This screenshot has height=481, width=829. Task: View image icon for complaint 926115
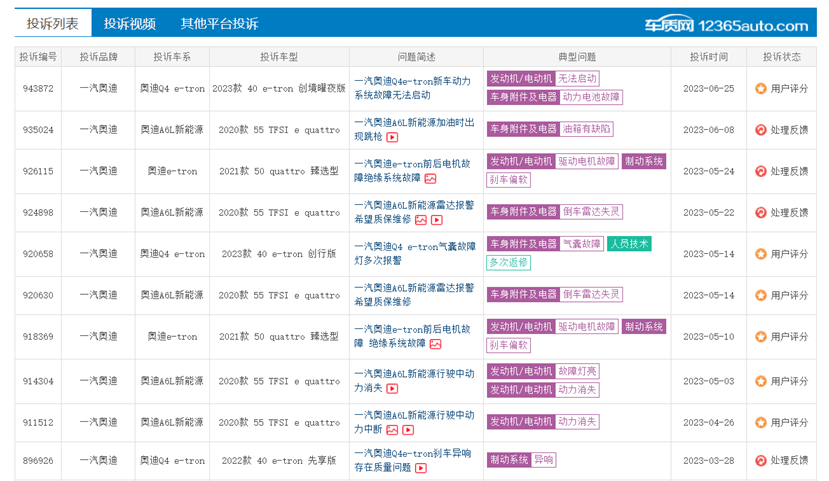pos(430,179)
